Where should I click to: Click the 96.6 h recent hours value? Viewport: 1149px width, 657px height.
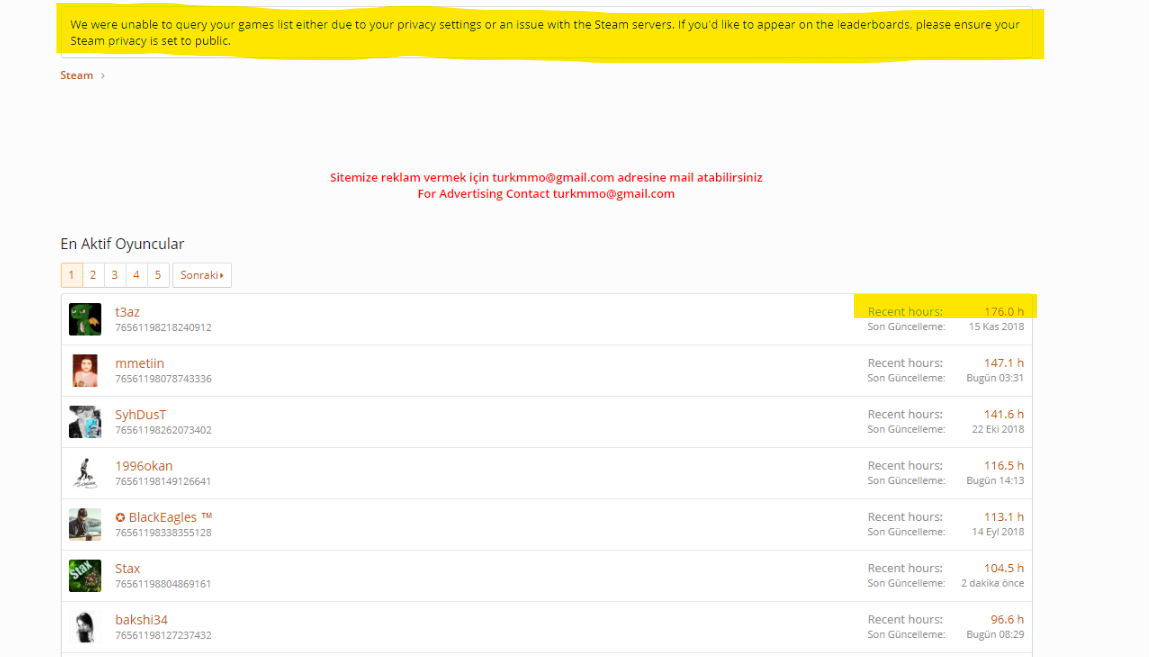[1007, 620]
